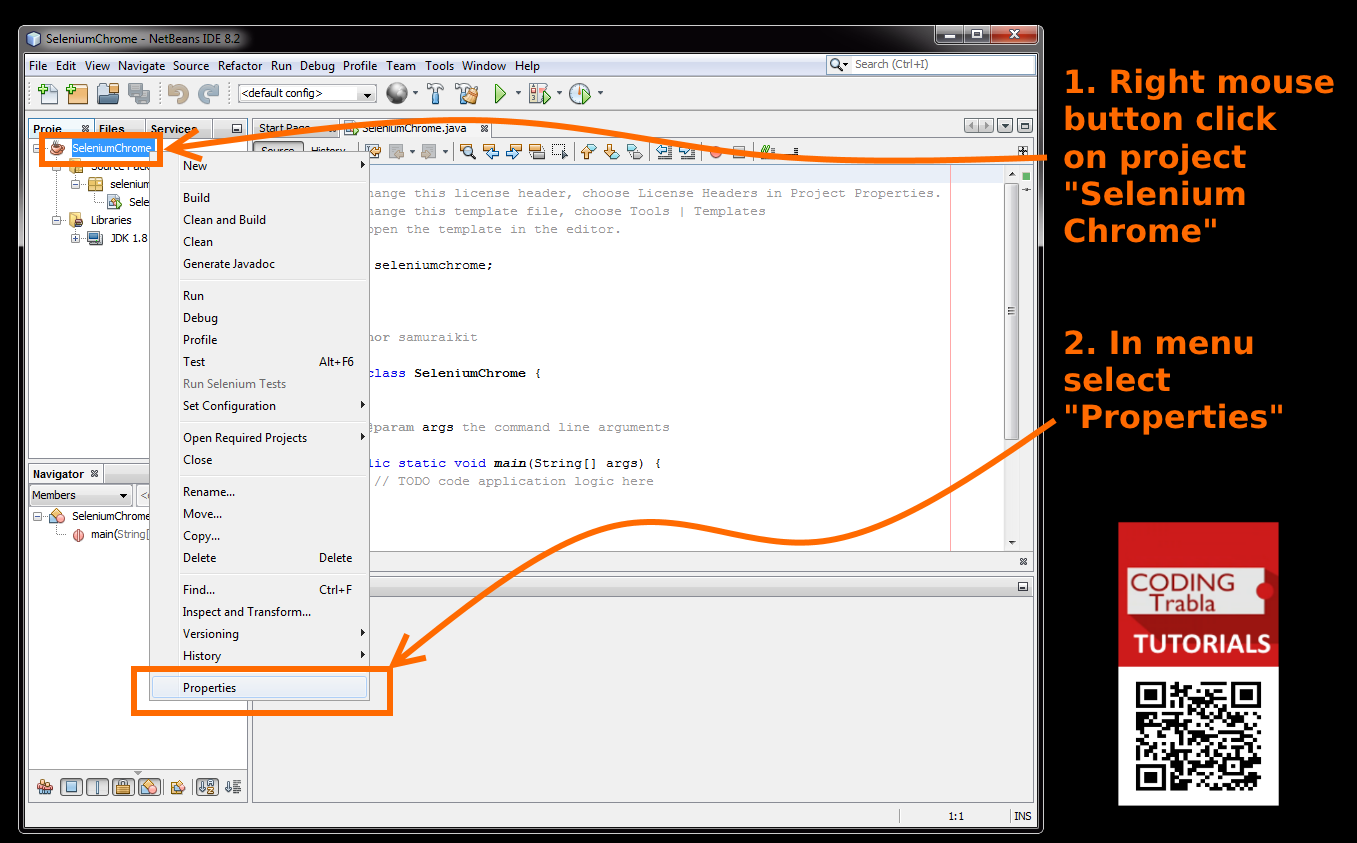Click the Clean and Build broom icon
This screenshot has height=843, width=1357.
(x=467, y=93)
